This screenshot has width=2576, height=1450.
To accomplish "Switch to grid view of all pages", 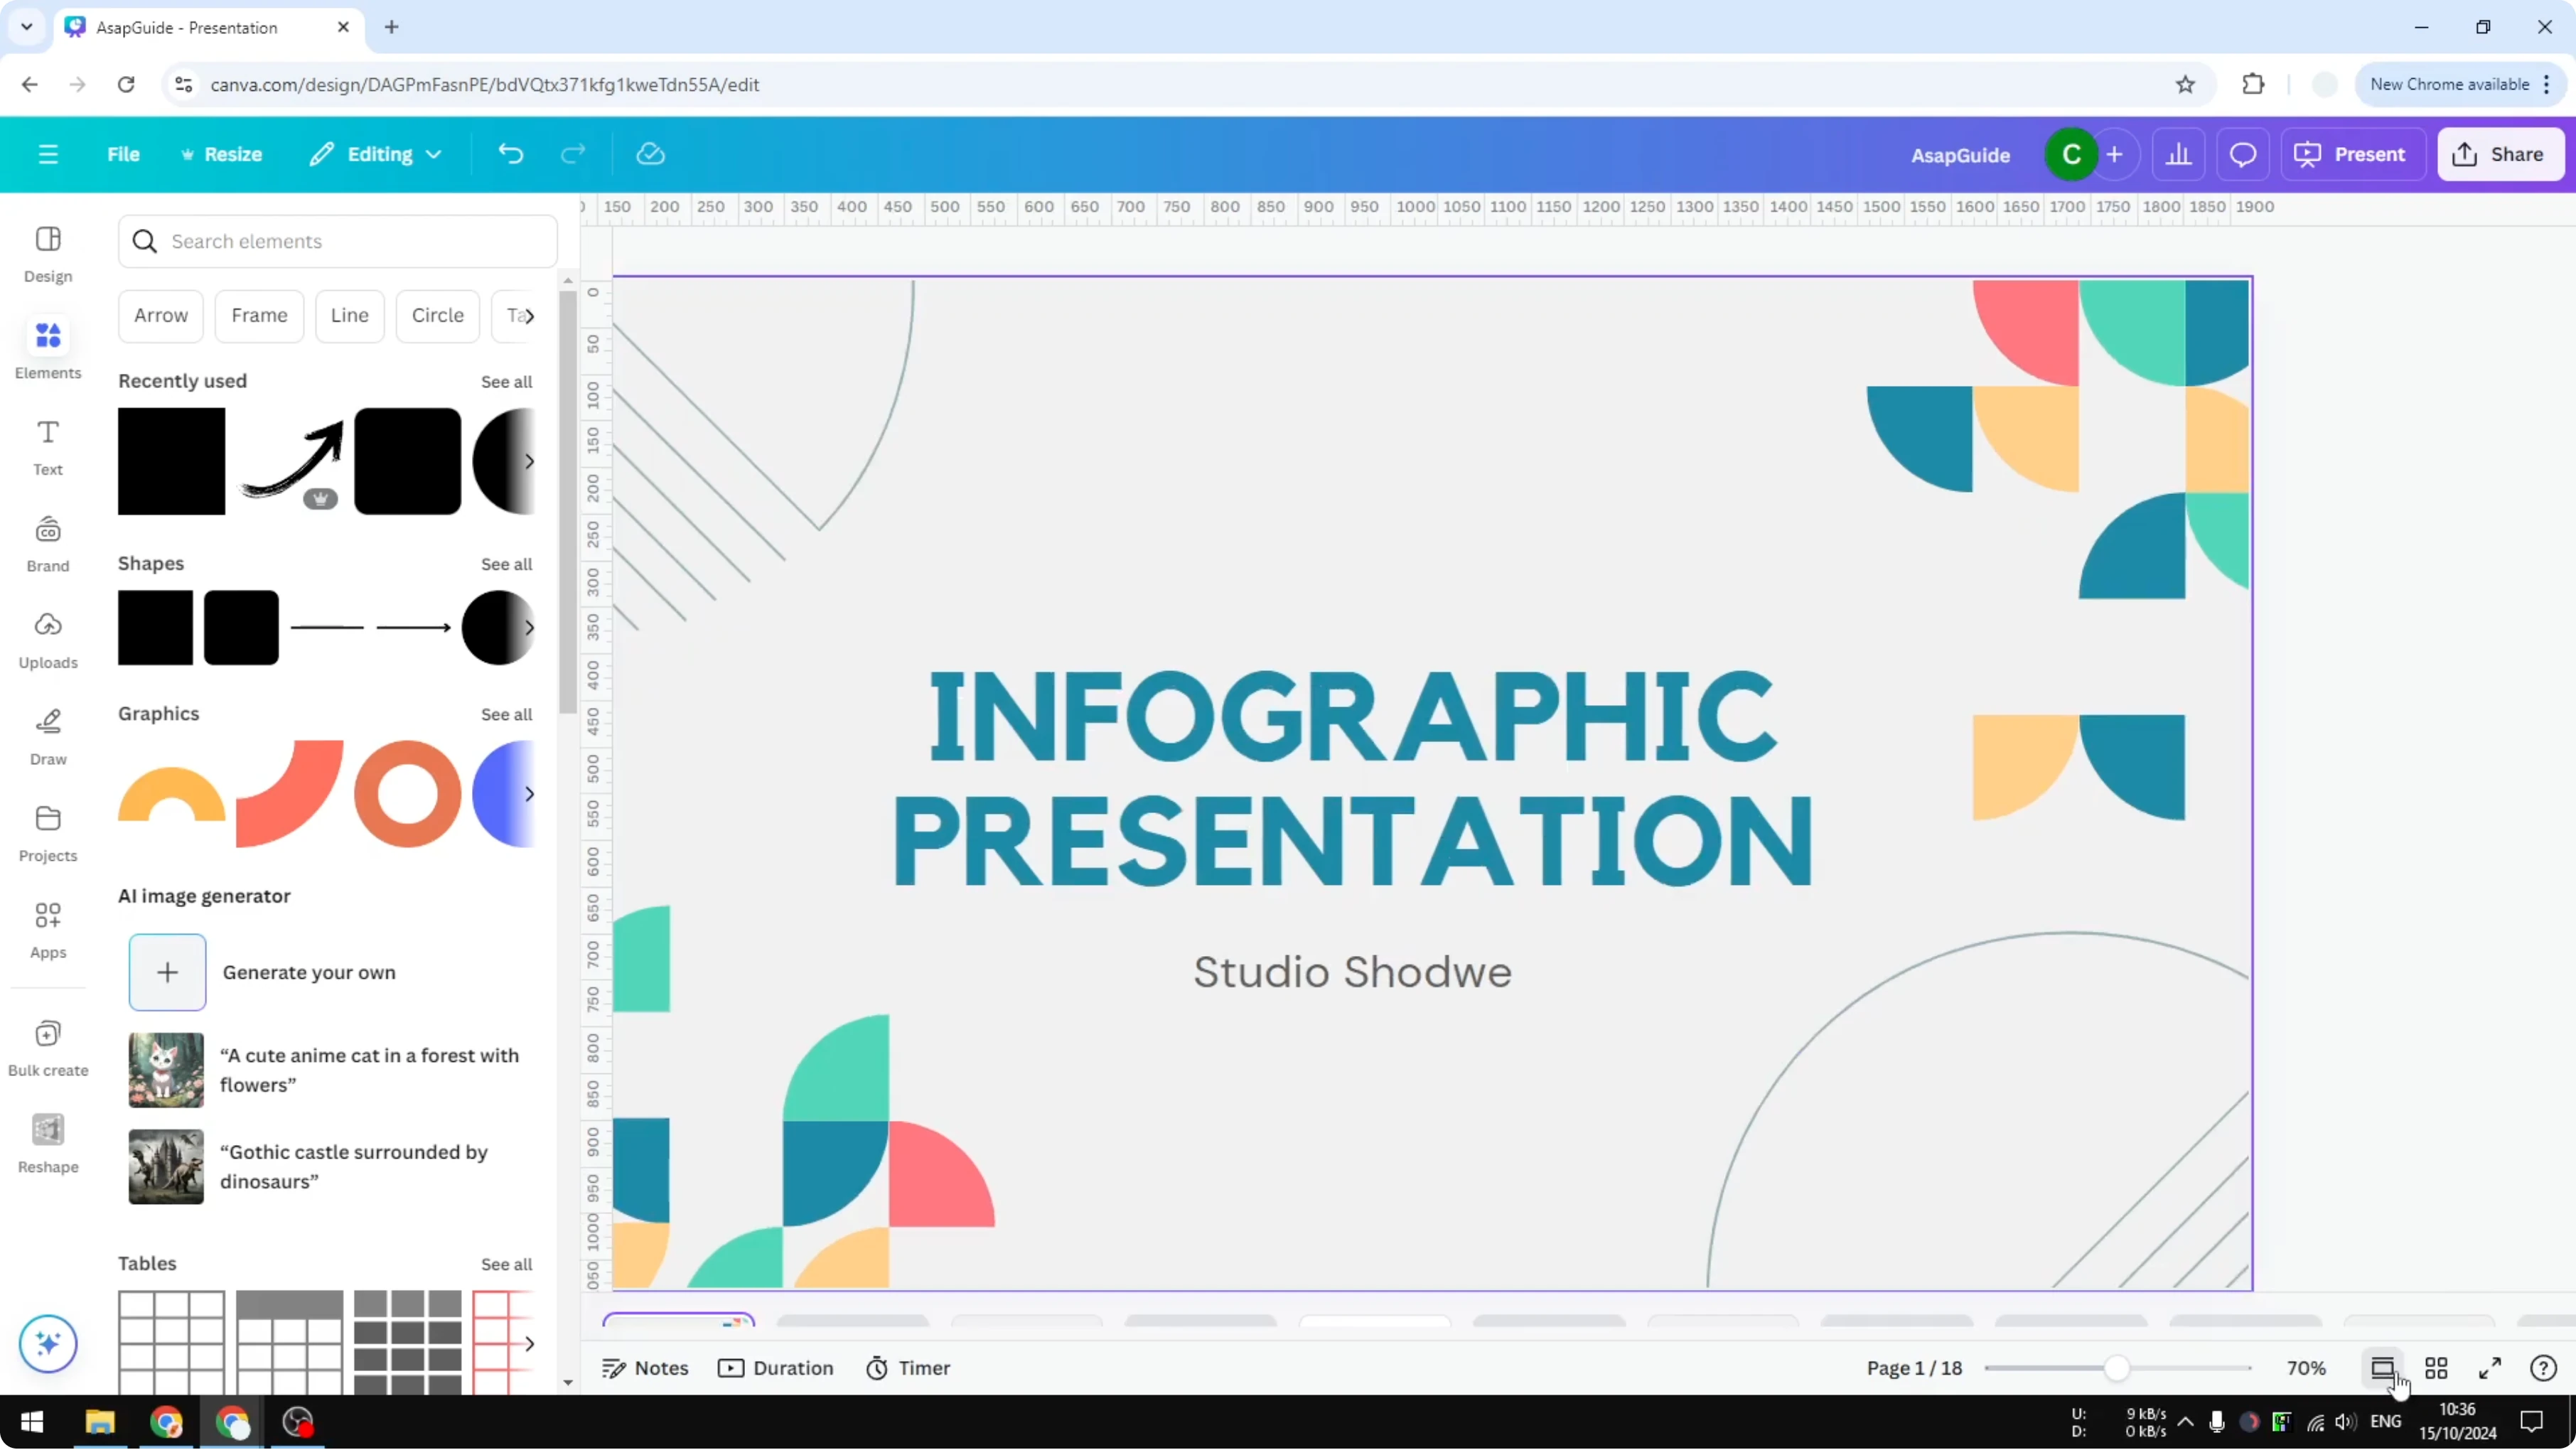I will (2437, 1367).
